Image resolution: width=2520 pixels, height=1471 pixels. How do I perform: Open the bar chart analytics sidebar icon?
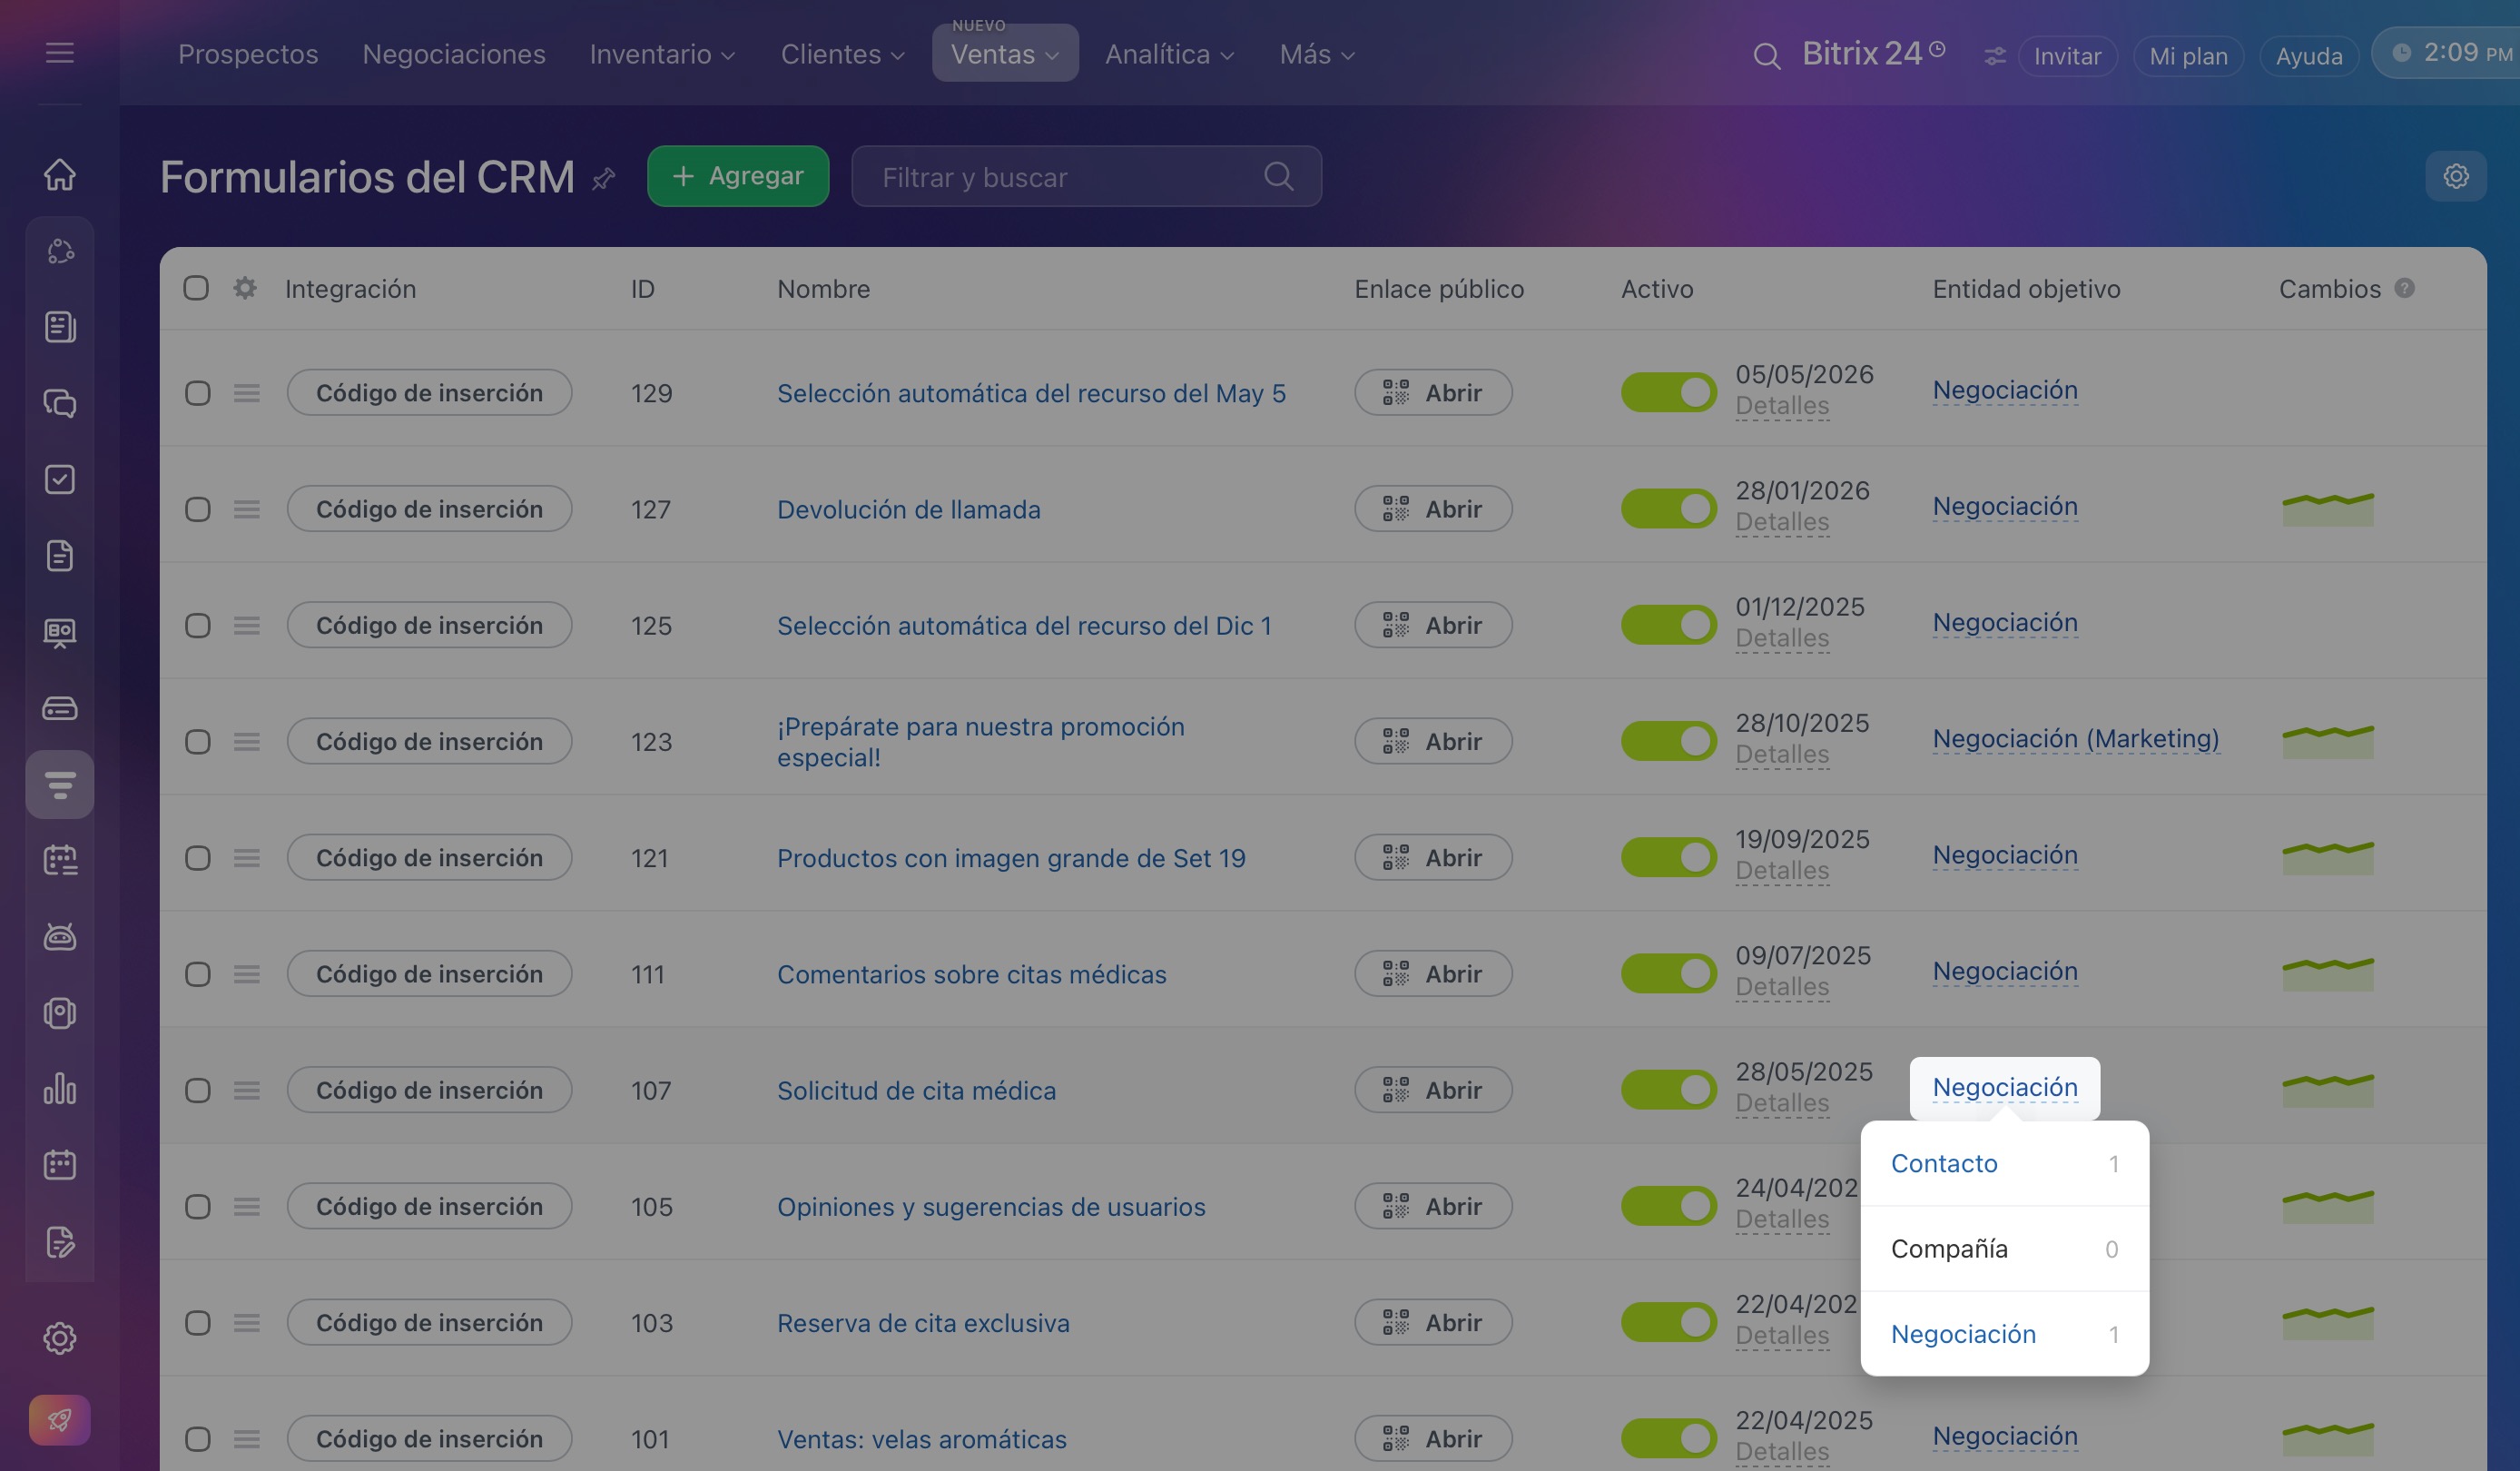[x=60, y=1089]
